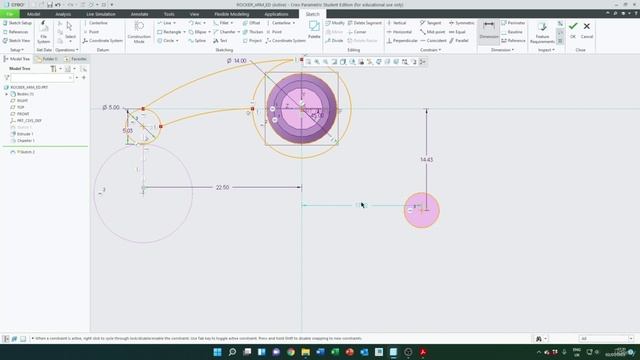Apply the Mid-point constraint
This screenshot has height=360, width=640.
click(433, 32)
